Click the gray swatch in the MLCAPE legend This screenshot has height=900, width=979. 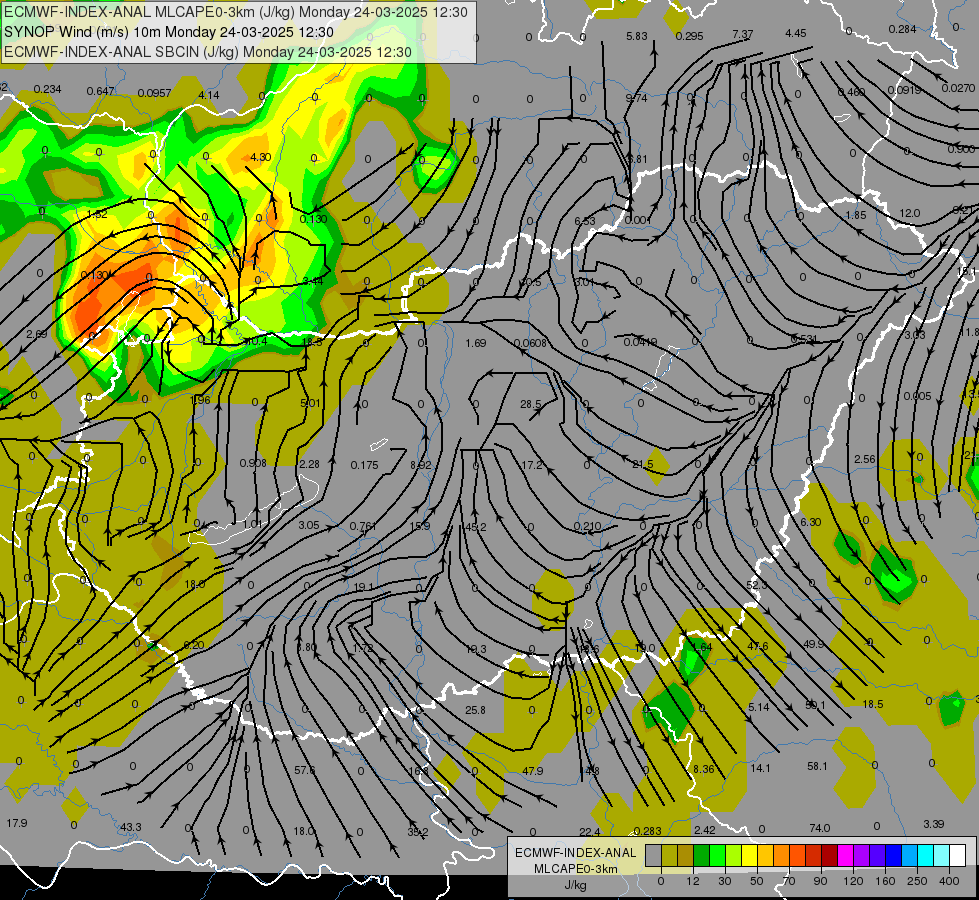coord(654,855)
